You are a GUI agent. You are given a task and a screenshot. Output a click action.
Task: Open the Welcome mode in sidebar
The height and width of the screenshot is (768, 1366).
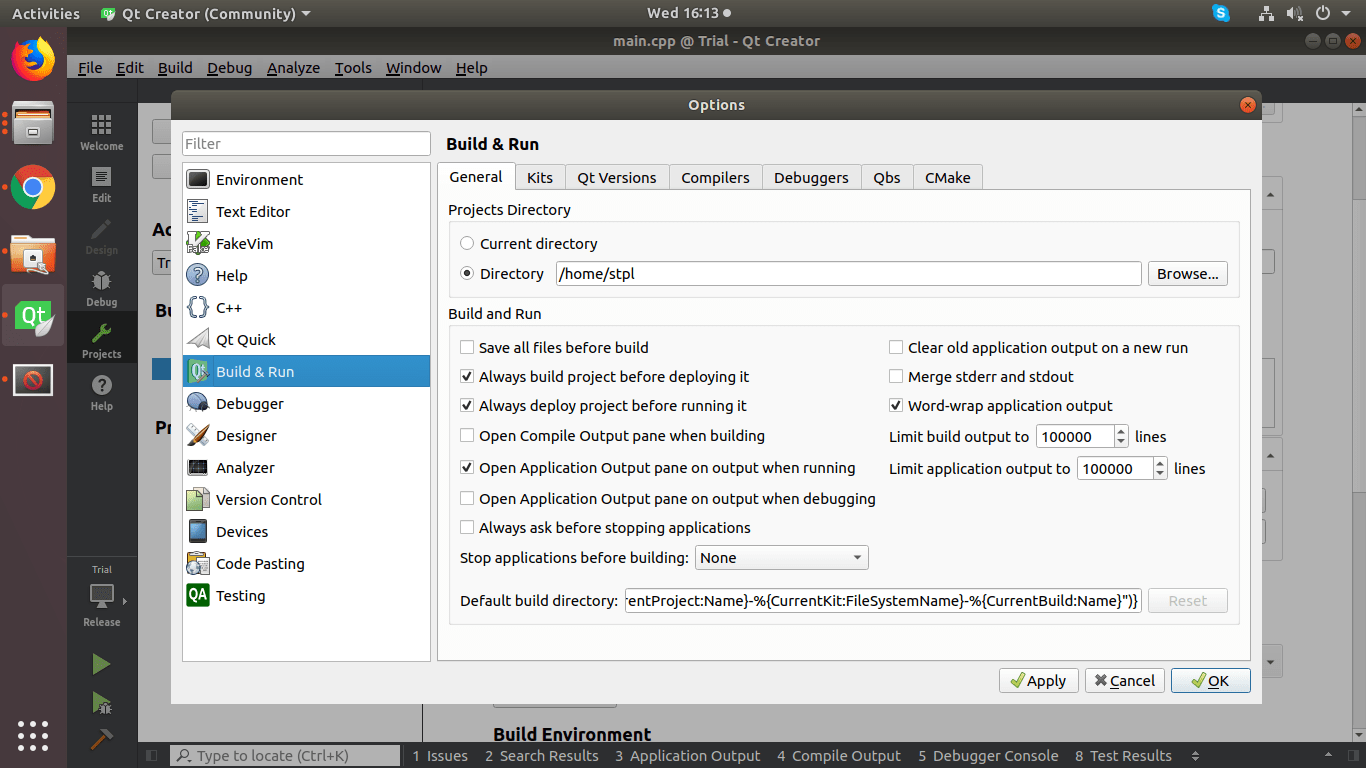coord(101,131)
